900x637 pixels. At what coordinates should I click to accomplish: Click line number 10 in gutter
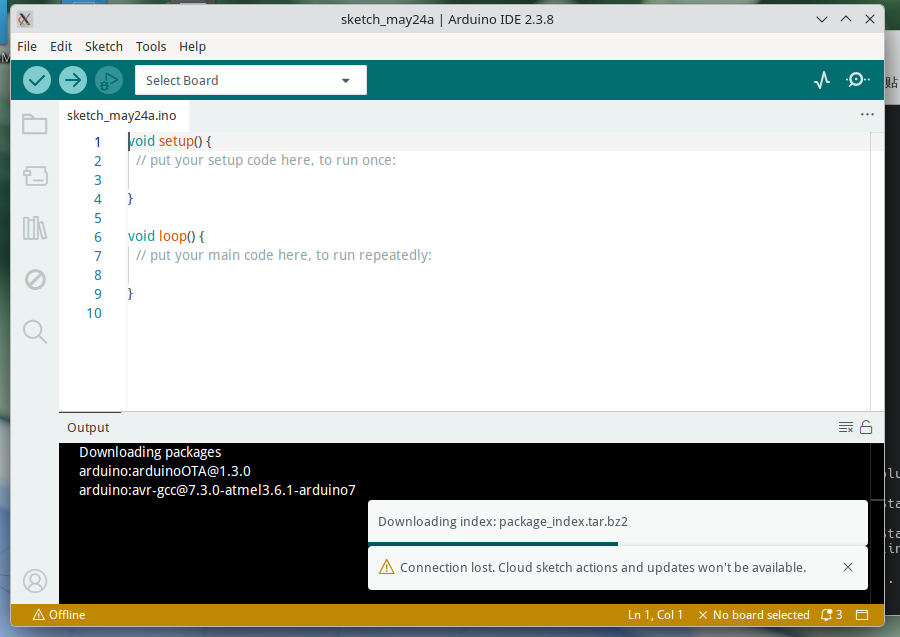[94, 313]
